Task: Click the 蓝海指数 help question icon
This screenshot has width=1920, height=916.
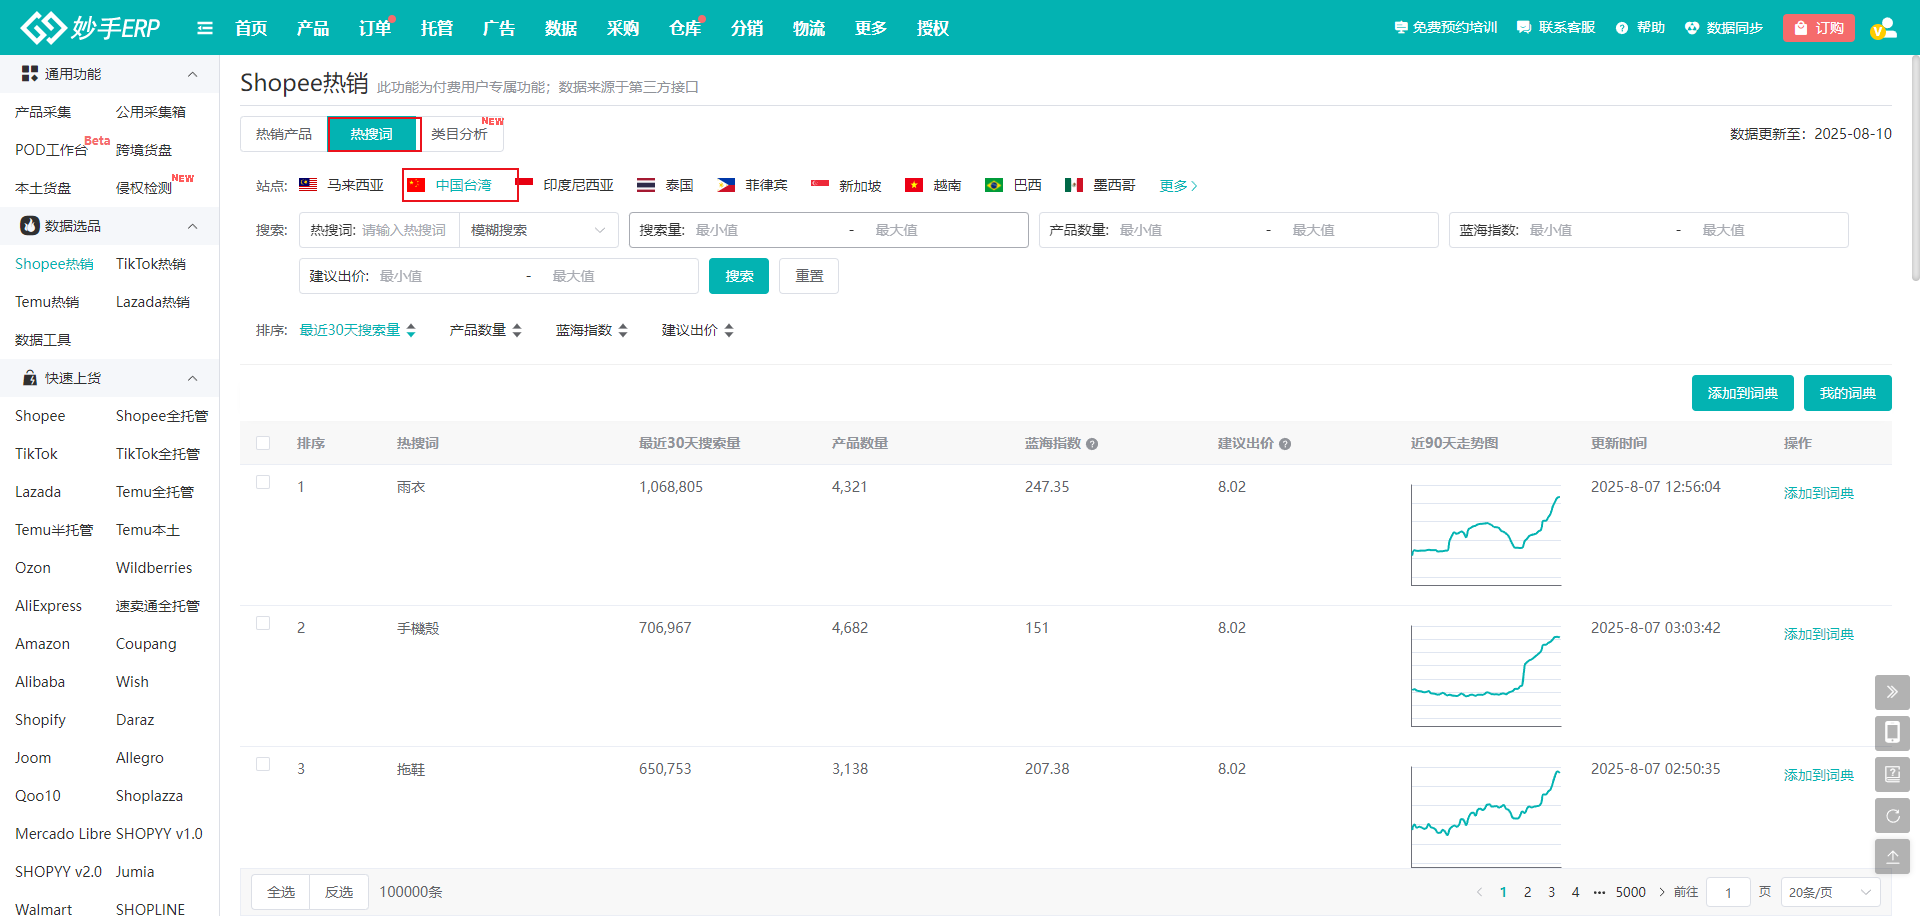Action: 1092,444
